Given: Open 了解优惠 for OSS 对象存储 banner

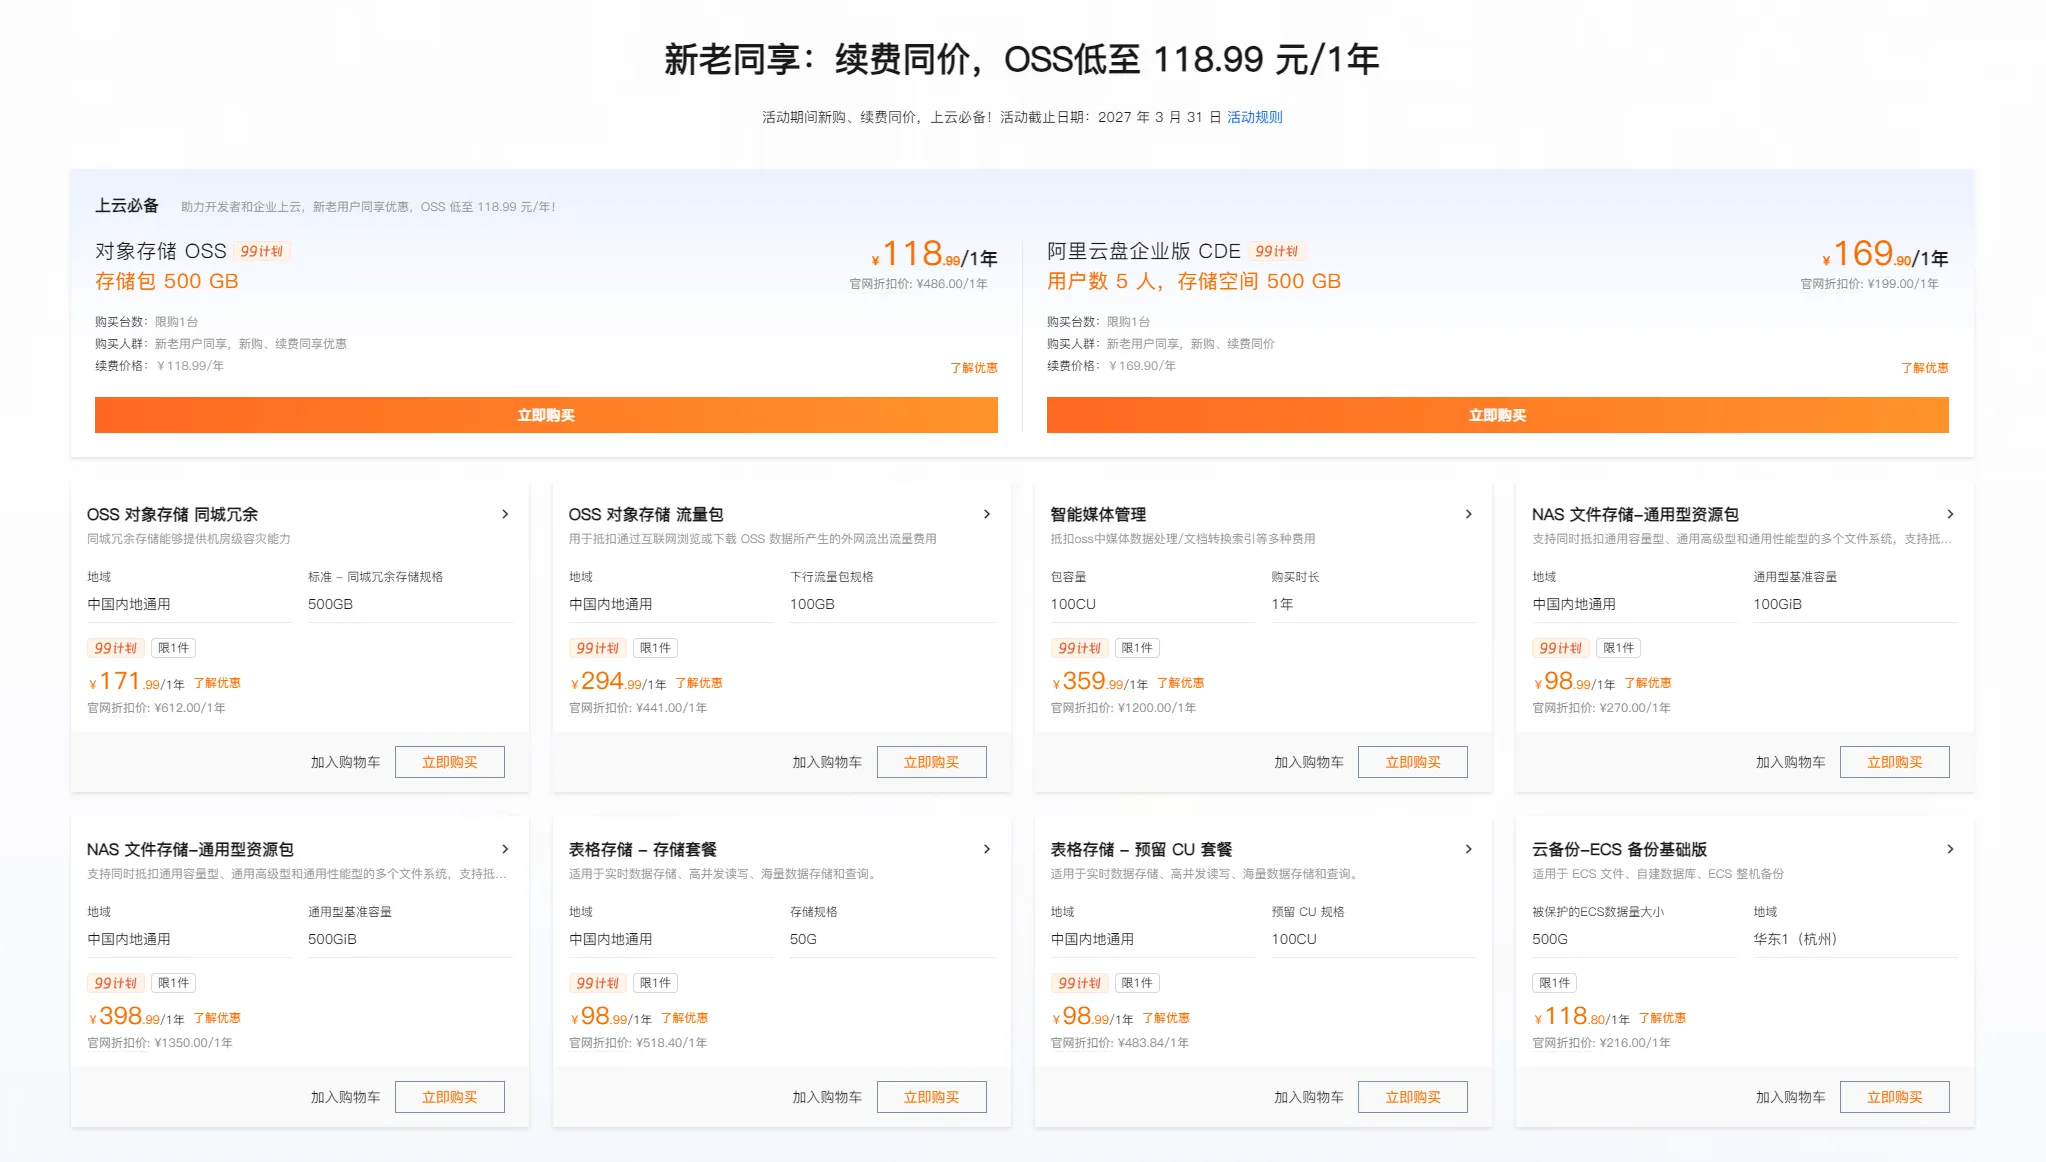Looking at the screenshot, I should click(973, 368).
